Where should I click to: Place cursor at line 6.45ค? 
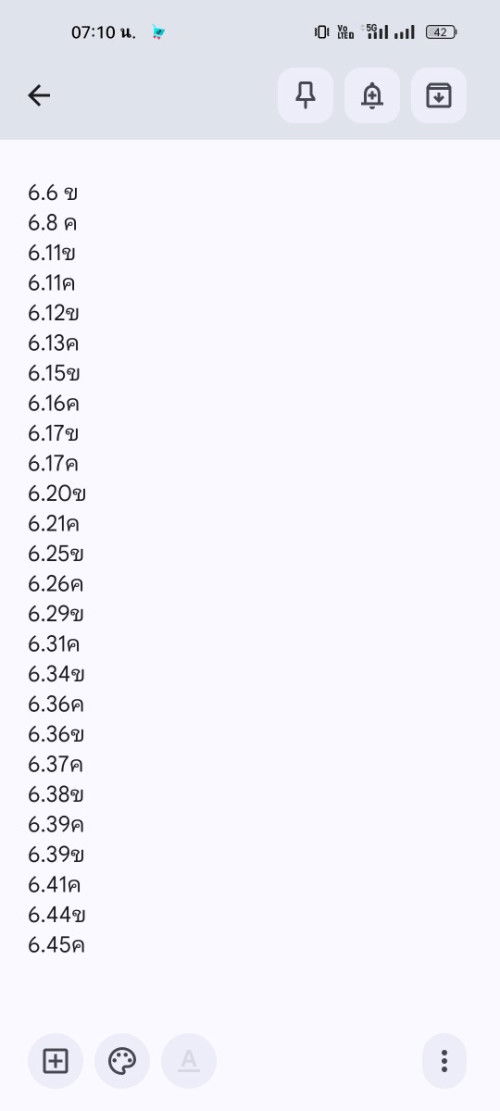click(x=57, y=944)
